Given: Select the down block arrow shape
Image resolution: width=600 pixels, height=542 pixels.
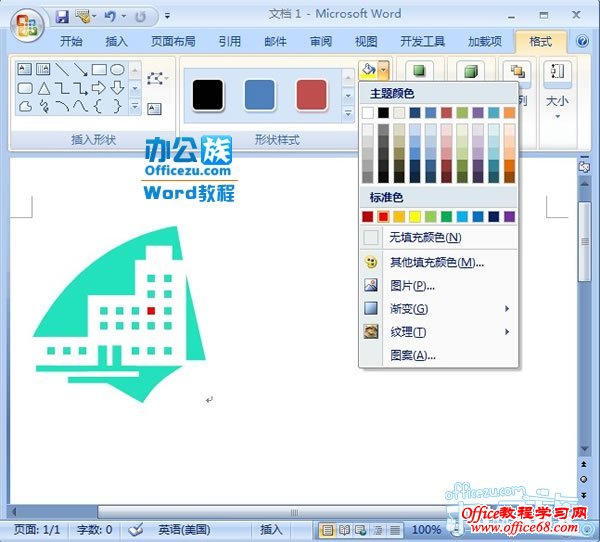Looking at the screenshot, I should coord(117,88).
